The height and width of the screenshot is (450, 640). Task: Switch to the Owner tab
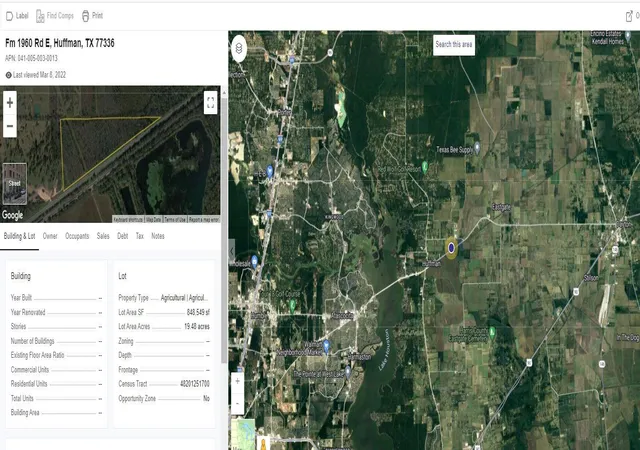pos(50,236)
